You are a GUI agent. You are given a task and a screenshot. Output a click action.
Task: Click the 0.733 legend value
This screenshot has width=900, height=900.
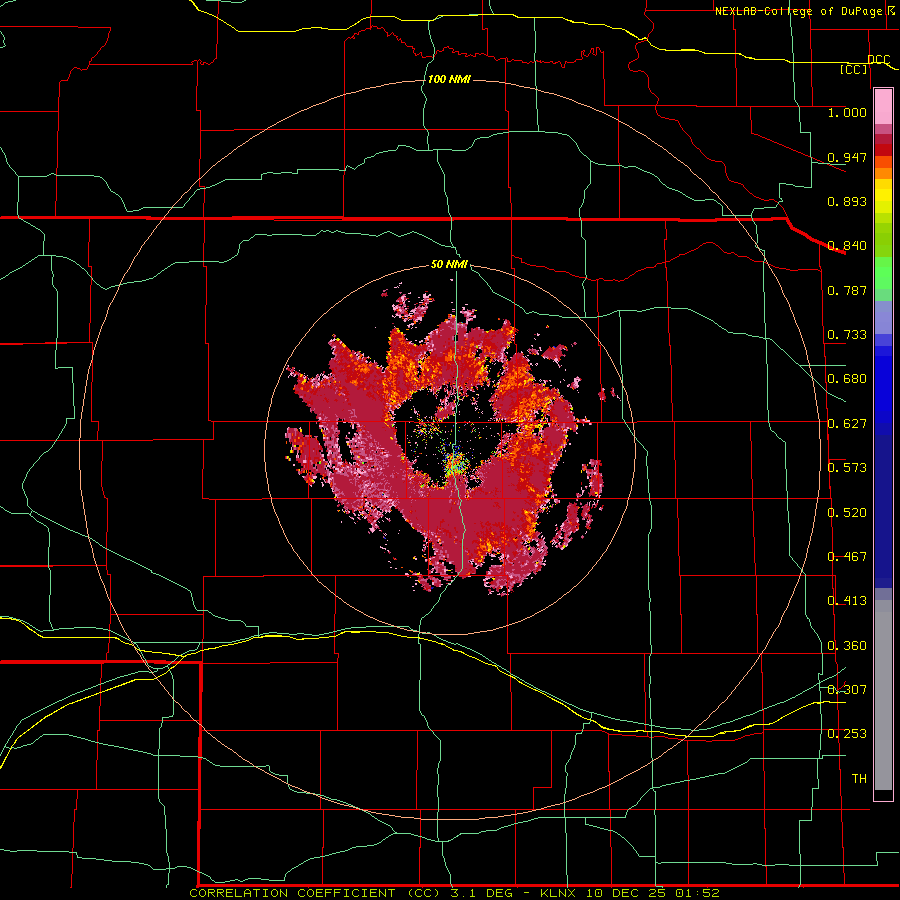[x=847, y=335]
